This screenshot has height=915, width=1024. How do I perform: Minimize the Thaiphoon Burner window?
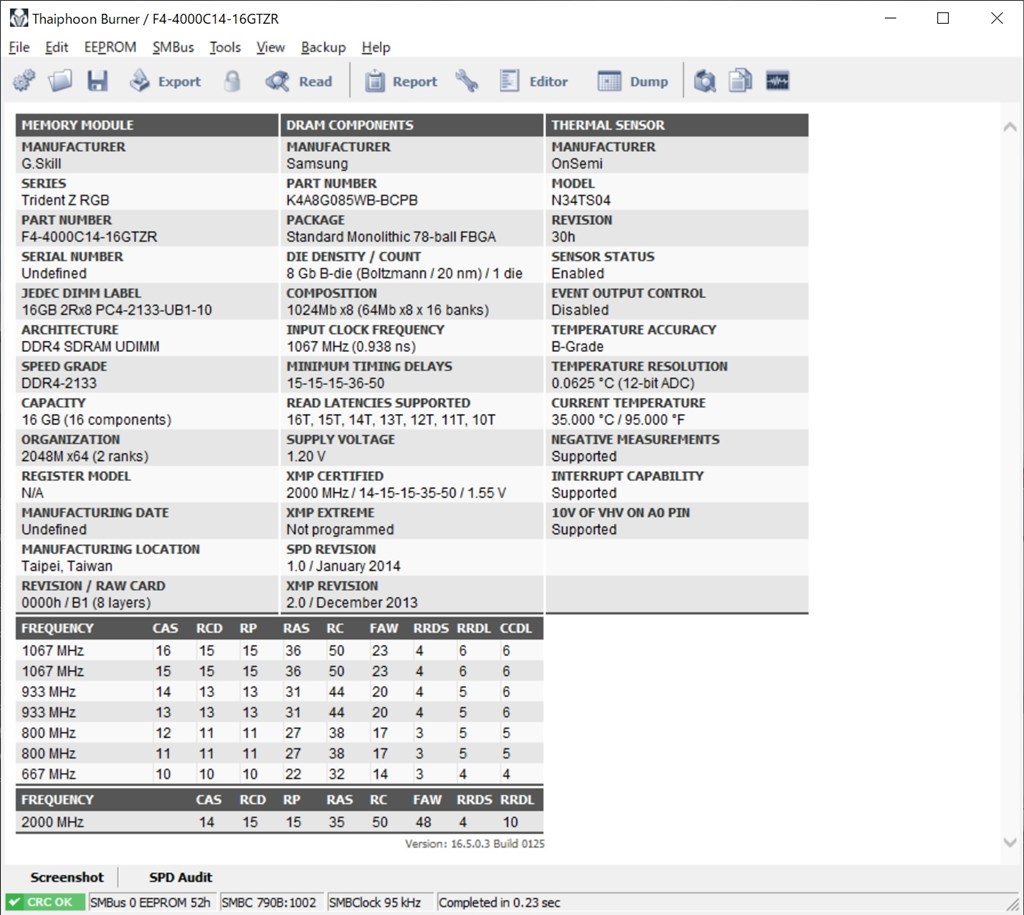890,18
